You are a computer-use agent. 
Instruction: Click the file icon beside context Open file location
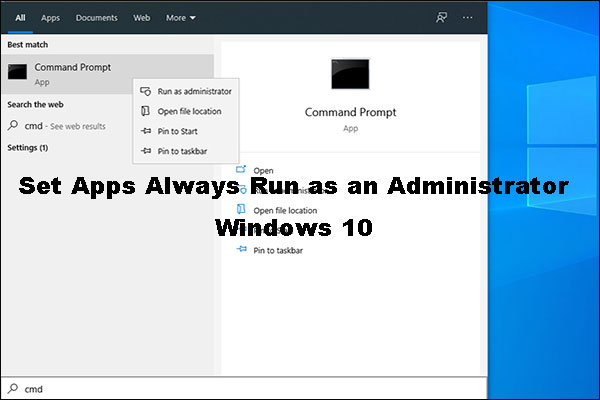pos(145,111)
